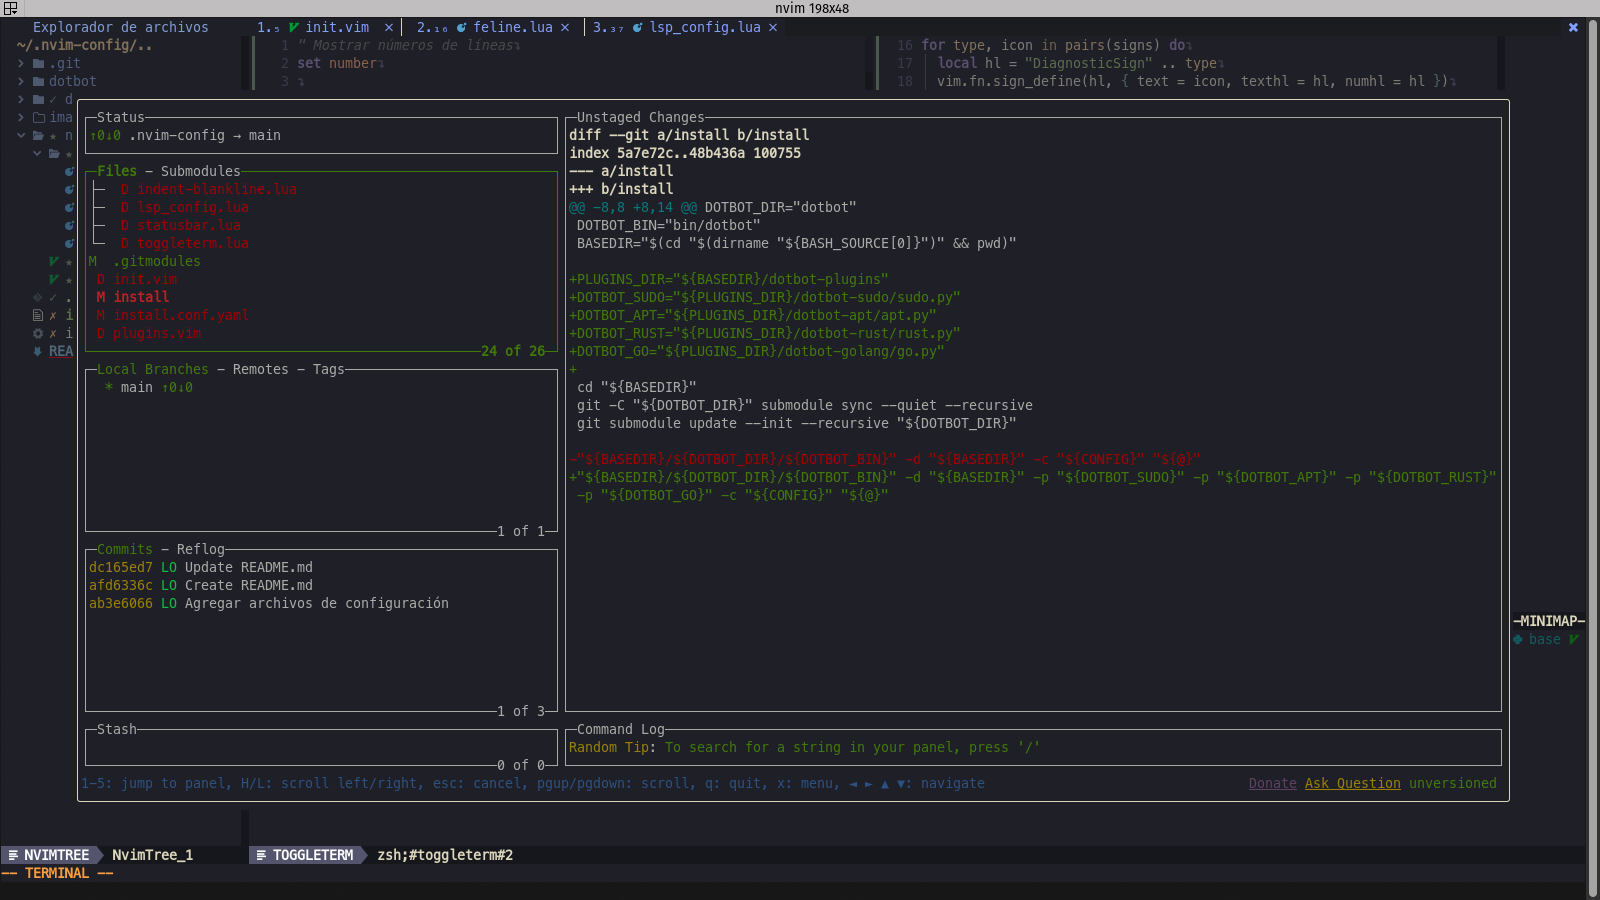Expand the dotbot folder in the file tree
Image resolution: width=1600 pixels, height=900 pixels.
21,81
